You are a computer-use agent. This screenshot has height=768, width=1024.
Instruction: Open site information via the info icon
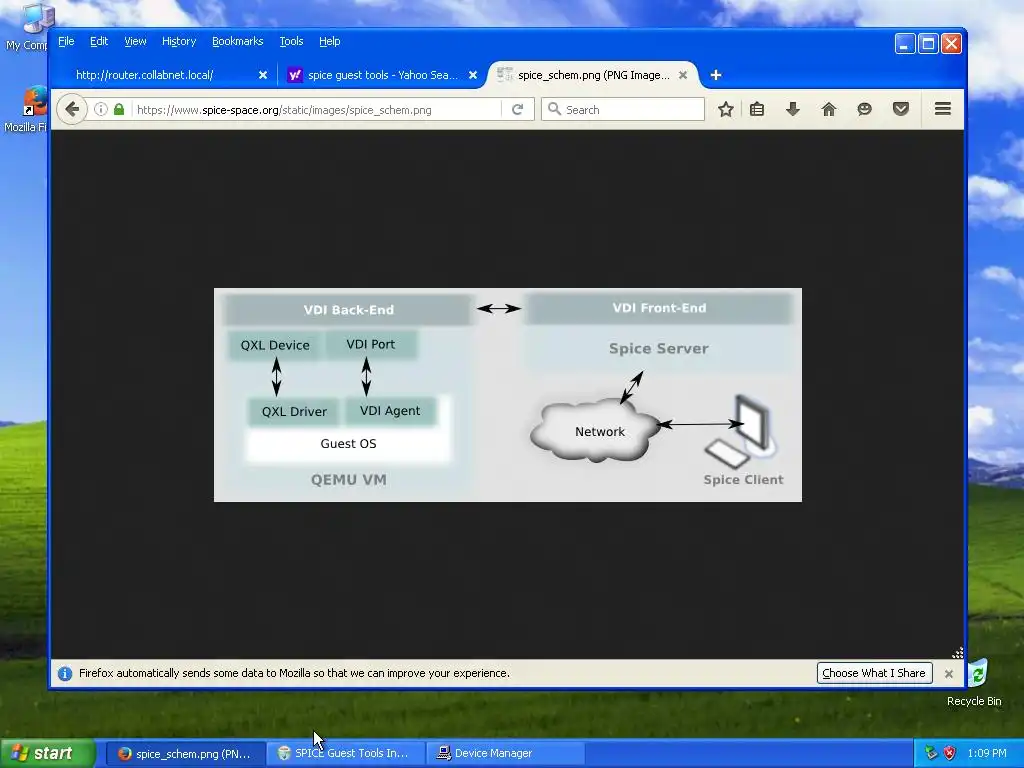click(101, 109)
